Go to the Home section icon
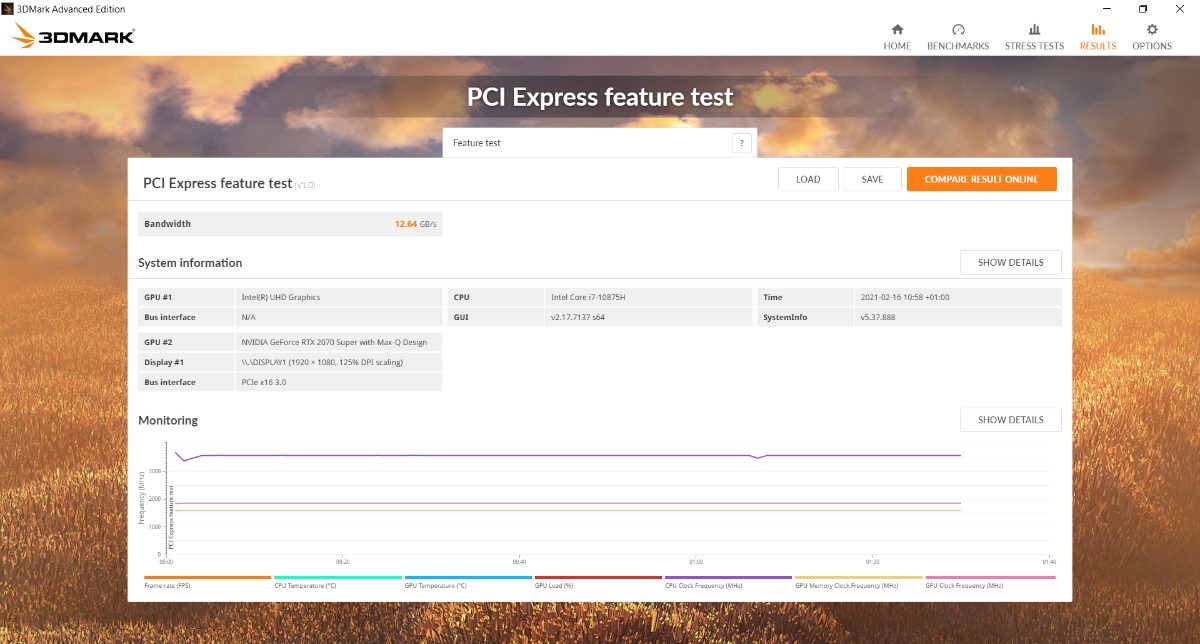Image resolution: width=1200 pixels, height=644 pixels. (897, 30)
